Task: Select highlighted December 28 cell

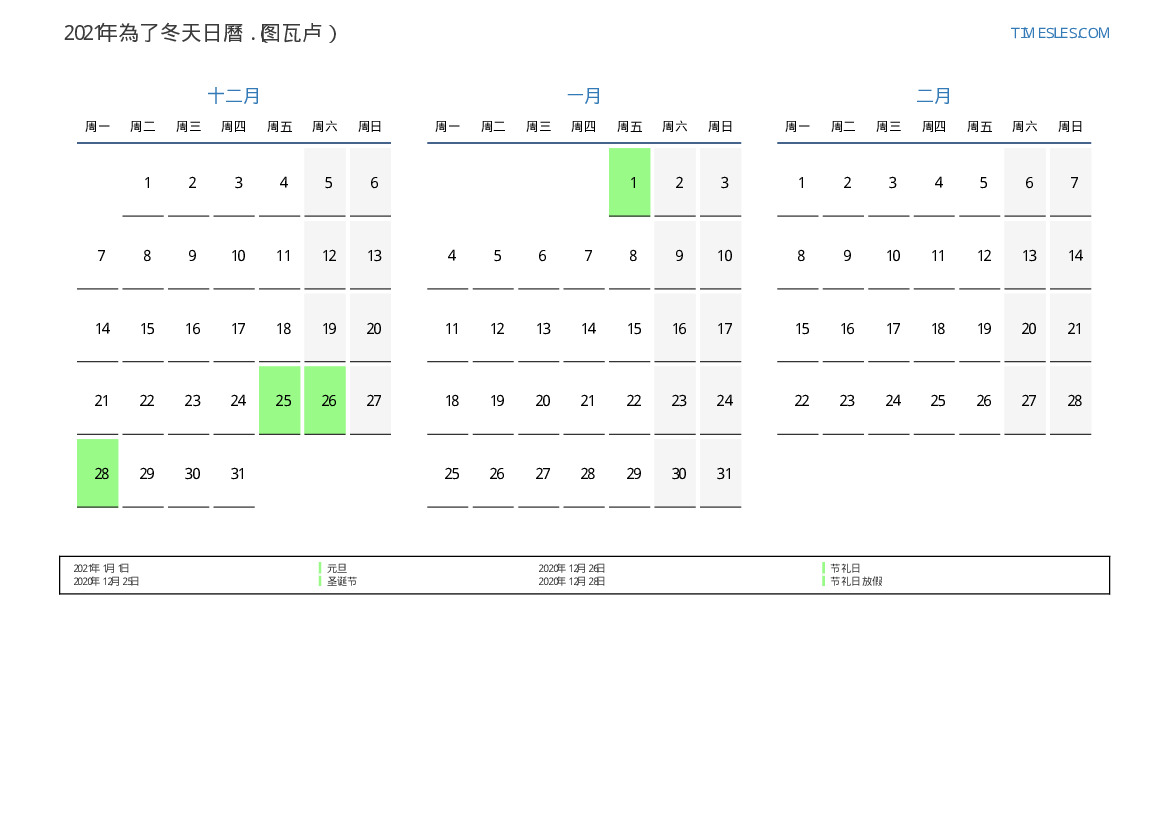Action: pos(101,474)
